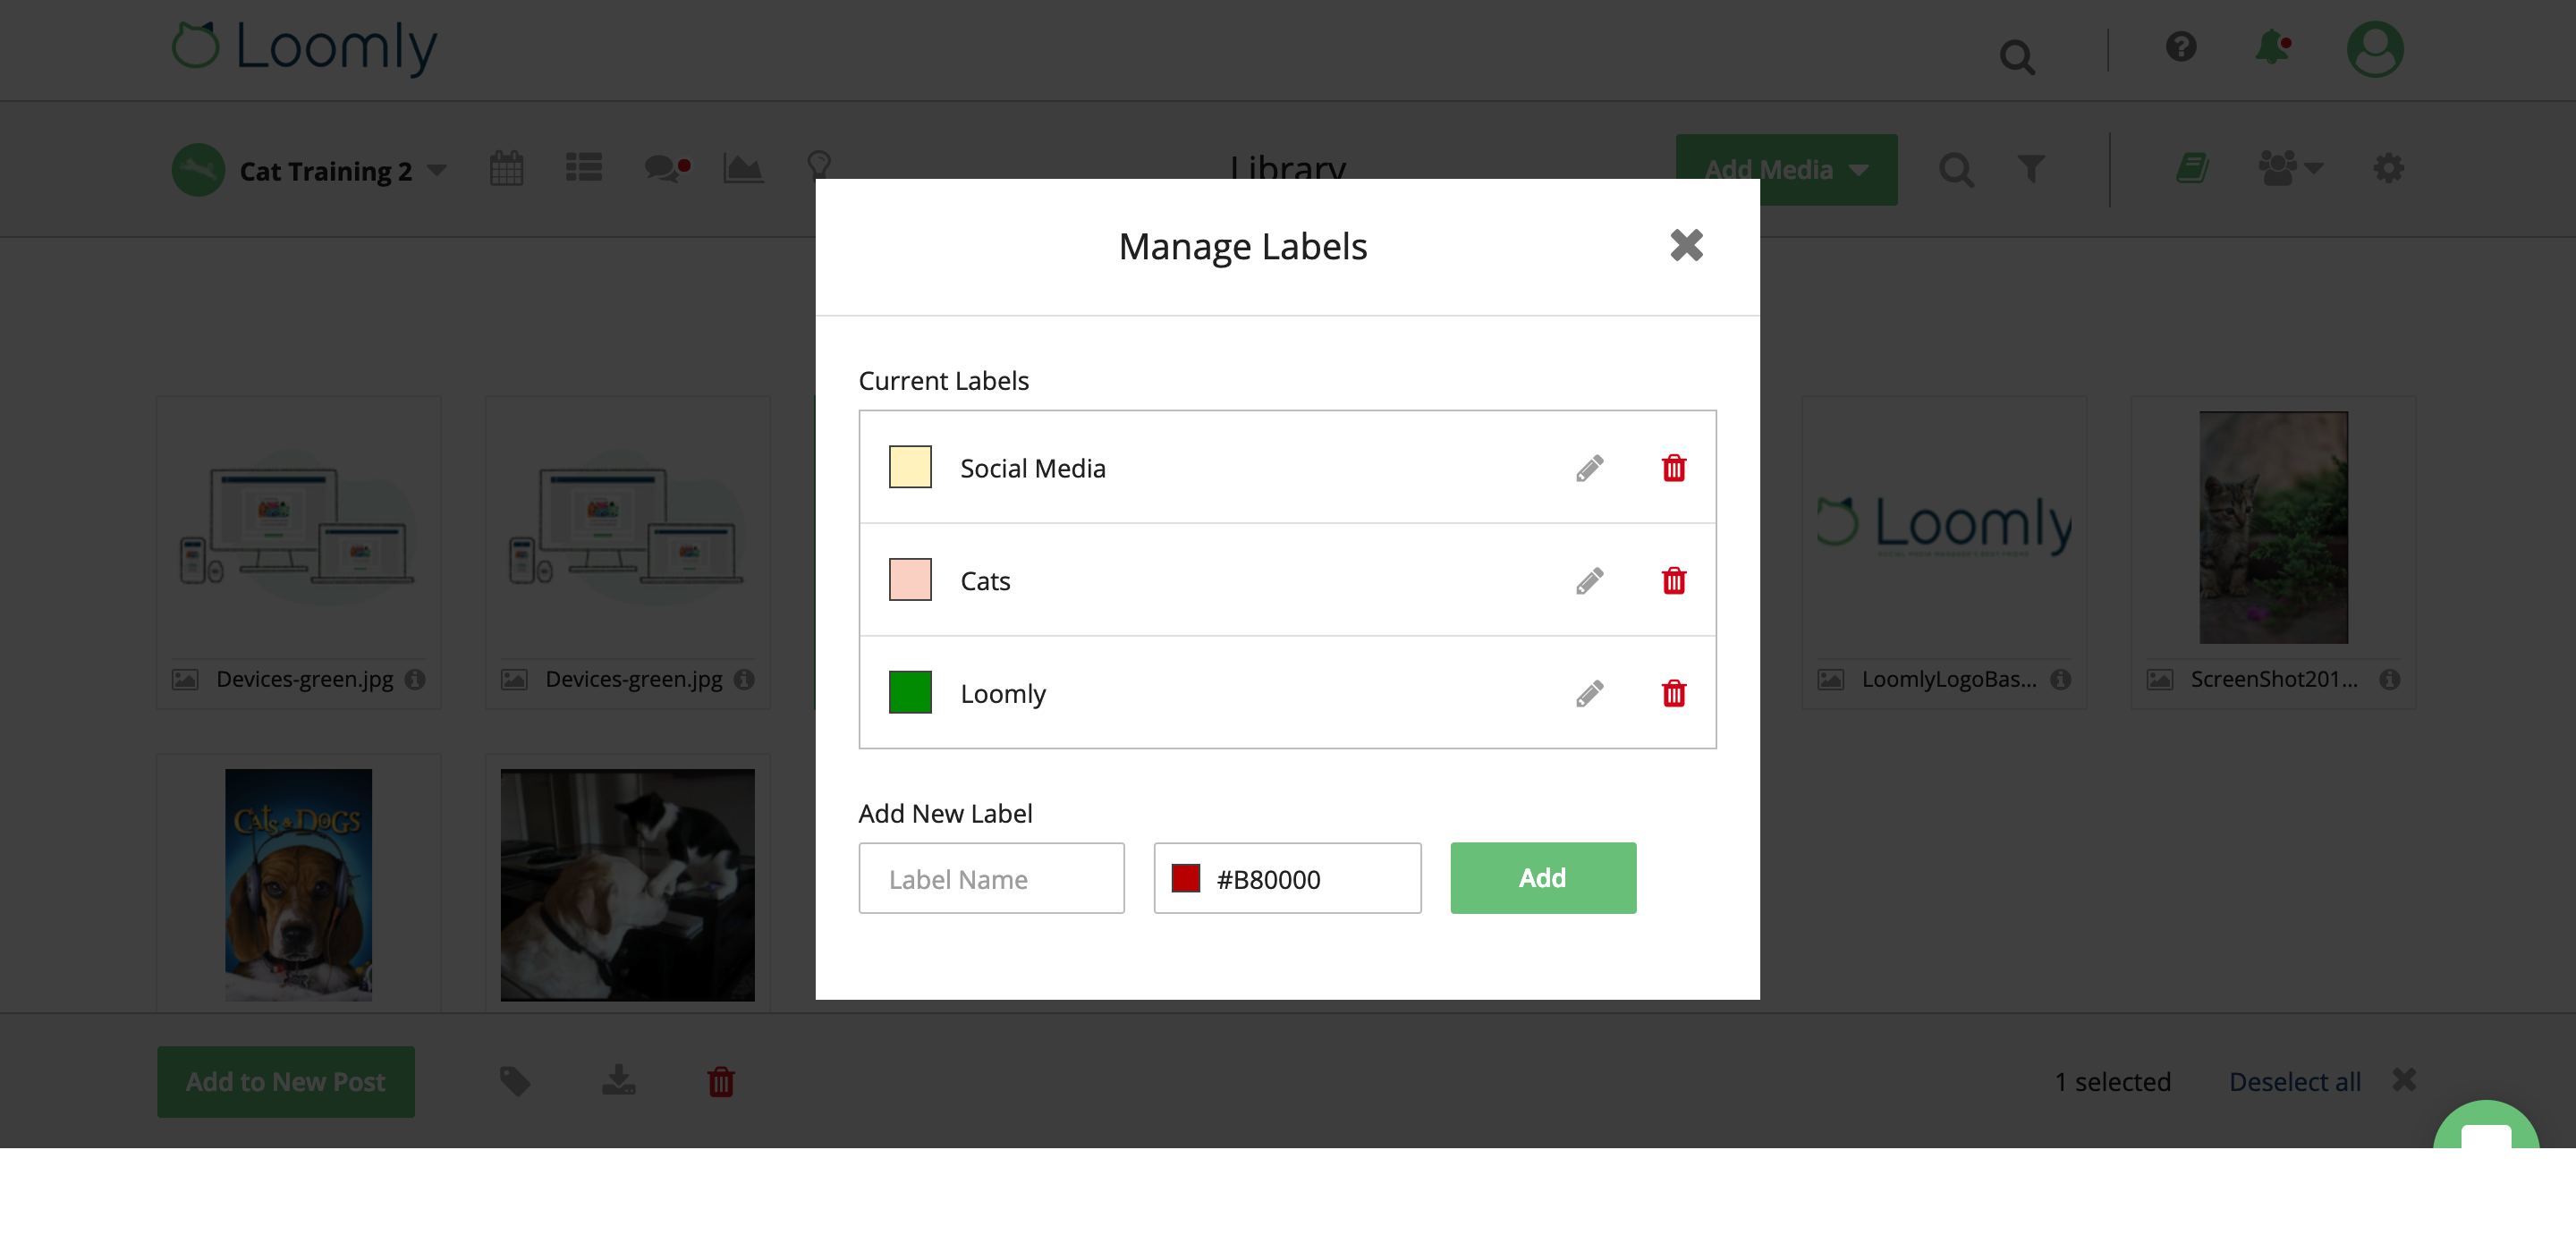Click the delete trash icon for Loomly label
This screenshot has height=1243, width=2576.
coord(1673,691)
